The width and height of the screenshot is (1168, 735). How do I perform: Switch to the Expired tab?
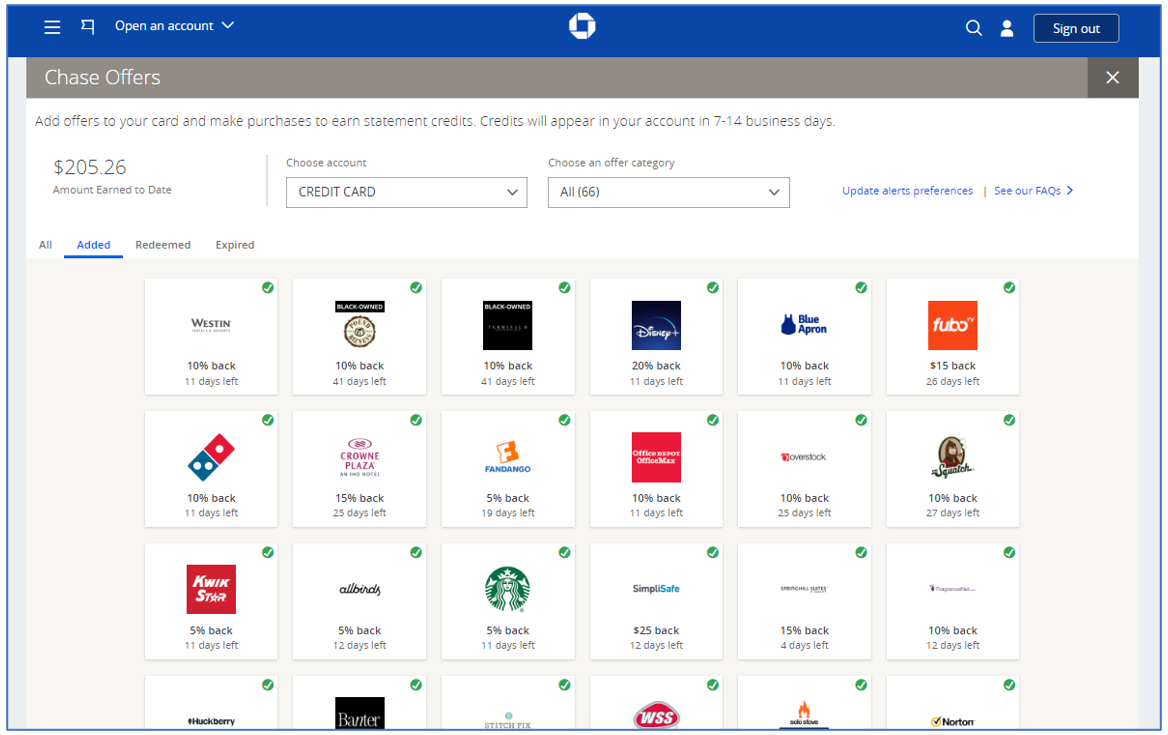coord(235,245)
